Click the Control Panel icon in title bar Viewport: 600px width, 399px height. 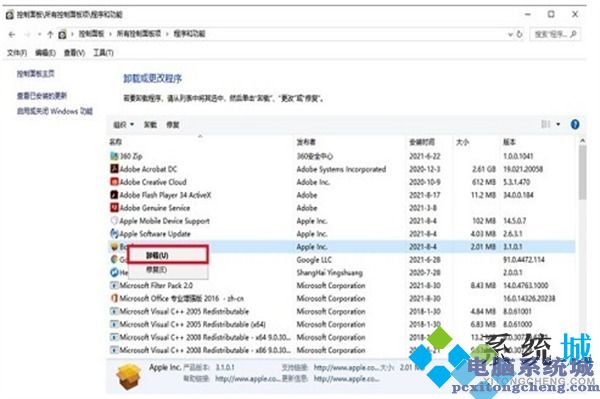point(10,15)
